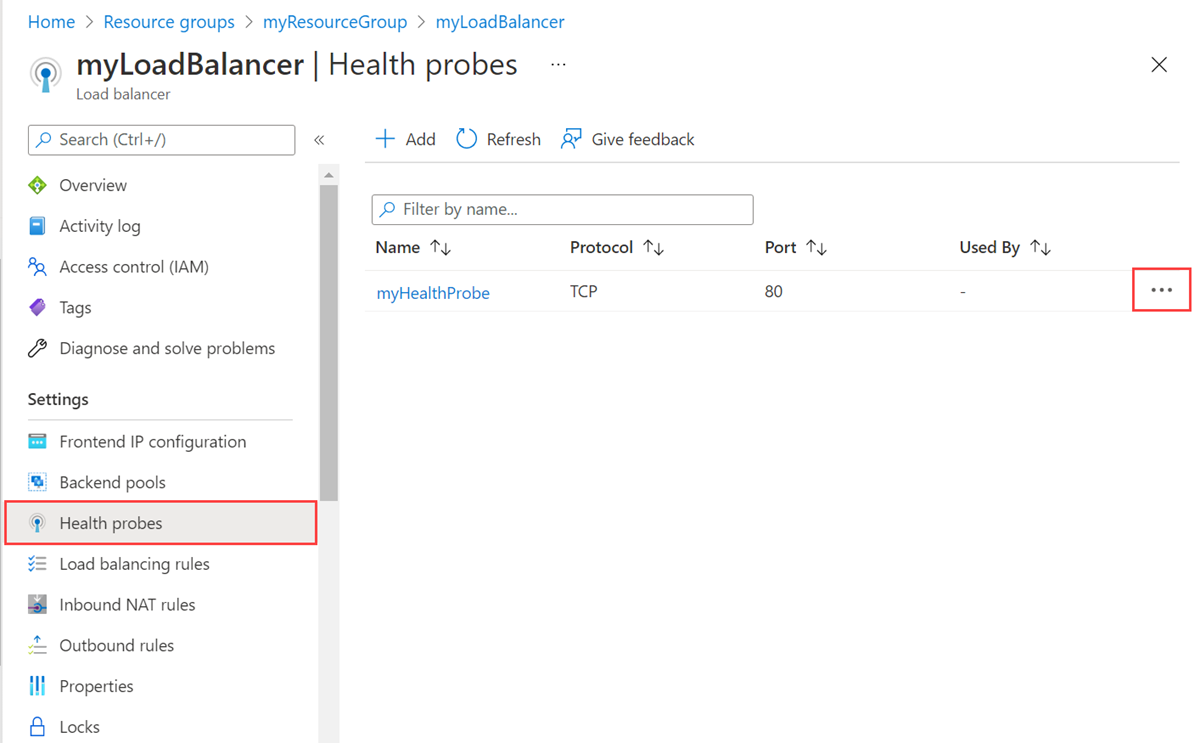This screenshot has height=743, width=1200.
Task: Select Access control (IAM) icon
Action: pos(37,267)
